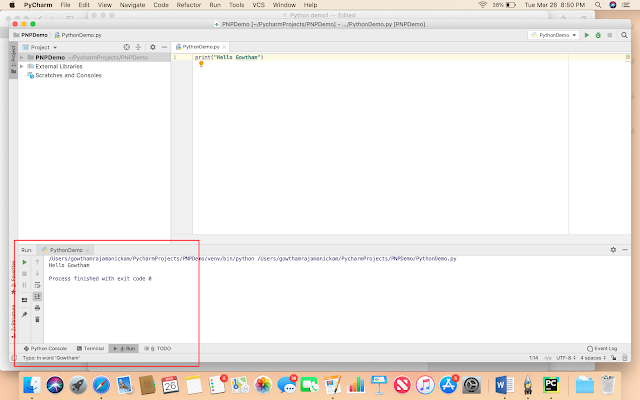Open the Refactor menu
This screenshot has width=640, height=400.
pos(189,5)
